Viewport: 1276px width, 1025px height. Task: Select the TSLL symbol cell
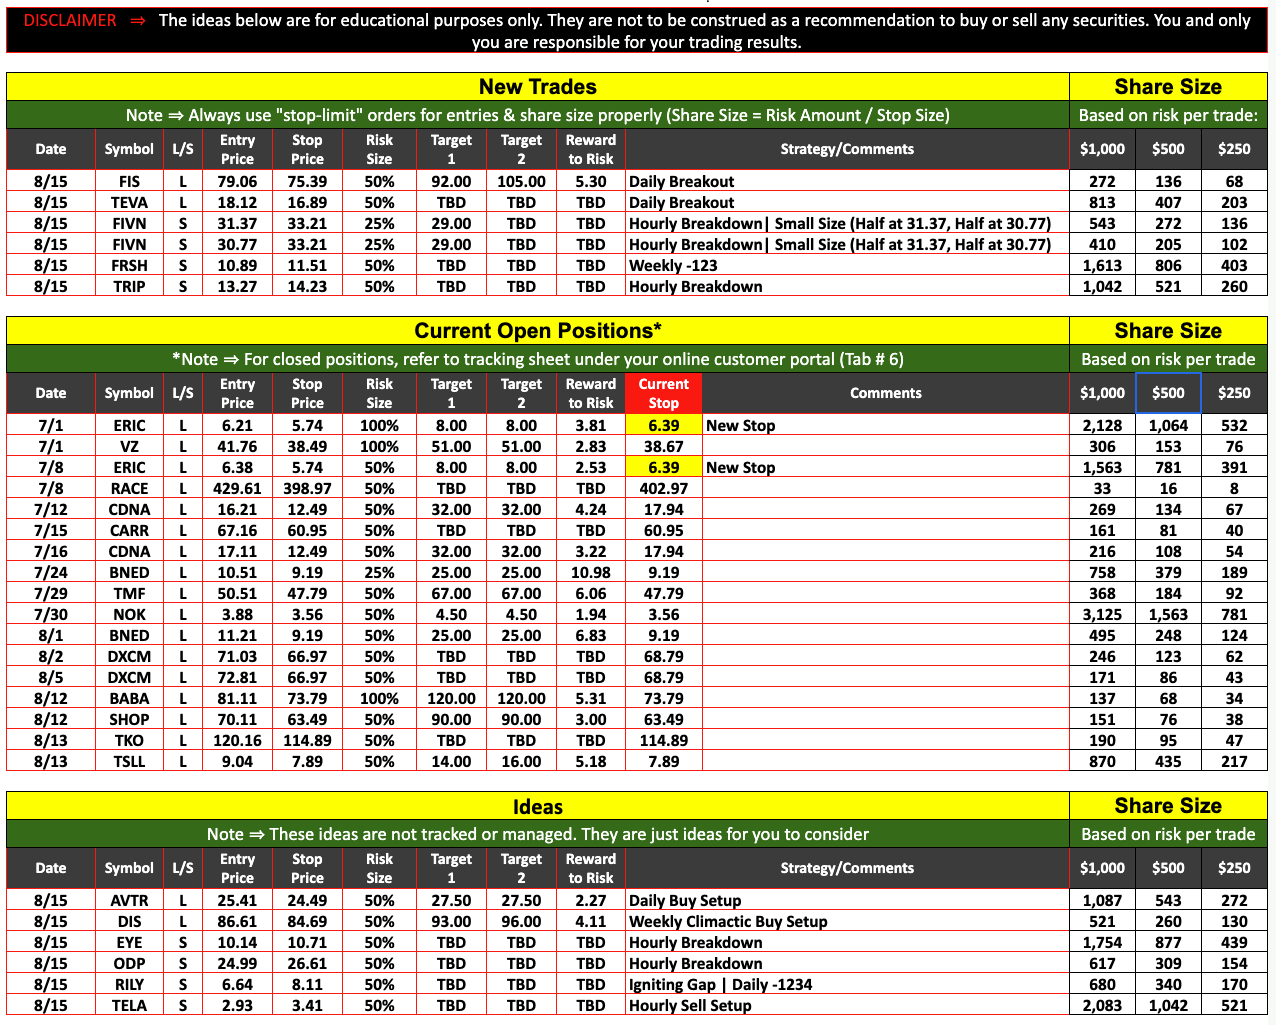tap(129, 761)
